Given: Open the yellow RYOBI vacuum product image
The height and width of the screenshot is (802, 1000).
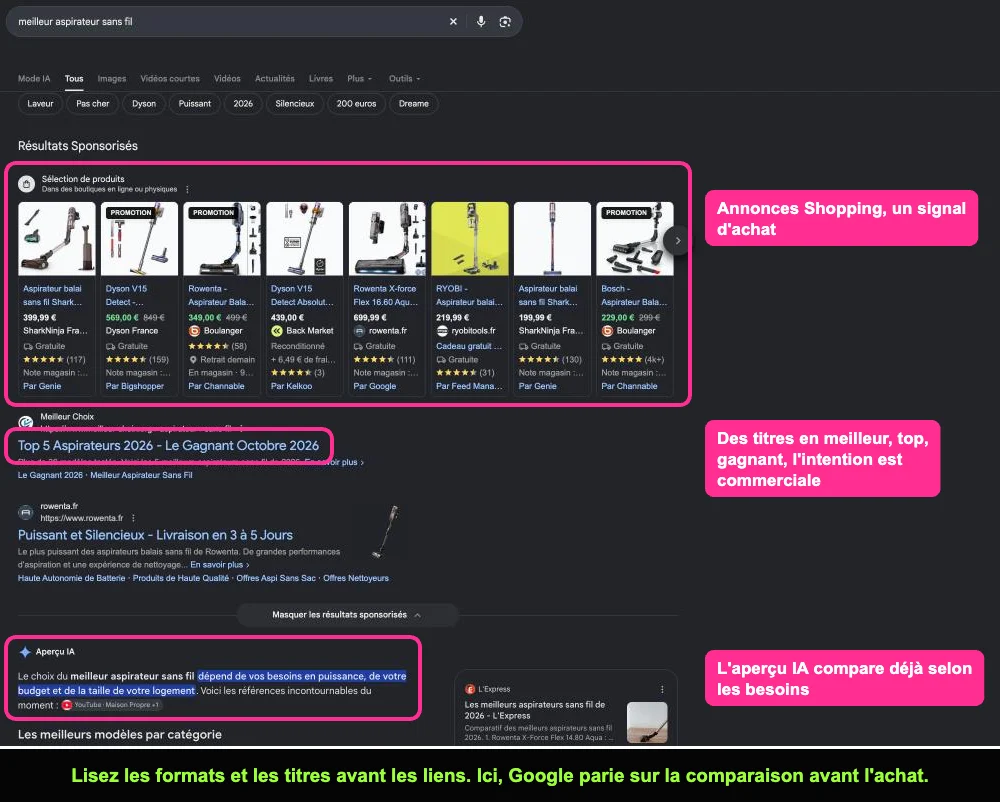Looking at the screenshot, I should click(470, 239).
